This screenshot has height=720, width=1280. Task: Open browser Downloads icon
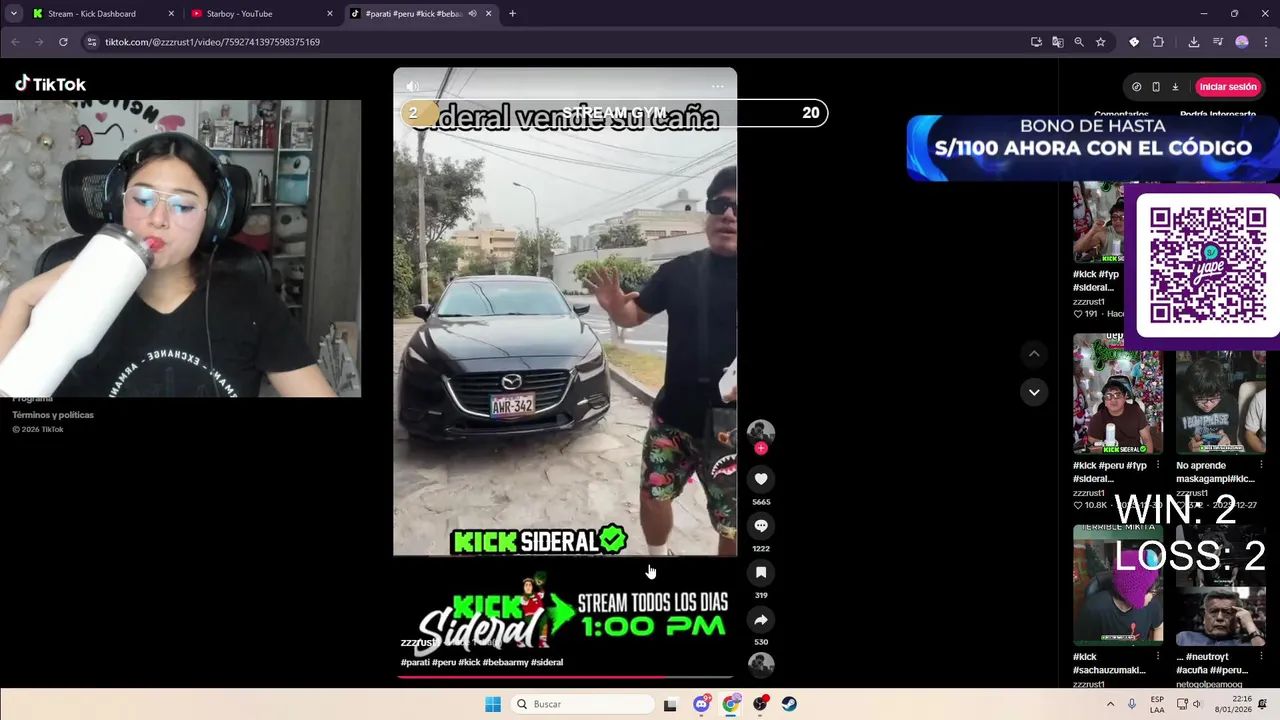point(1194,42)
